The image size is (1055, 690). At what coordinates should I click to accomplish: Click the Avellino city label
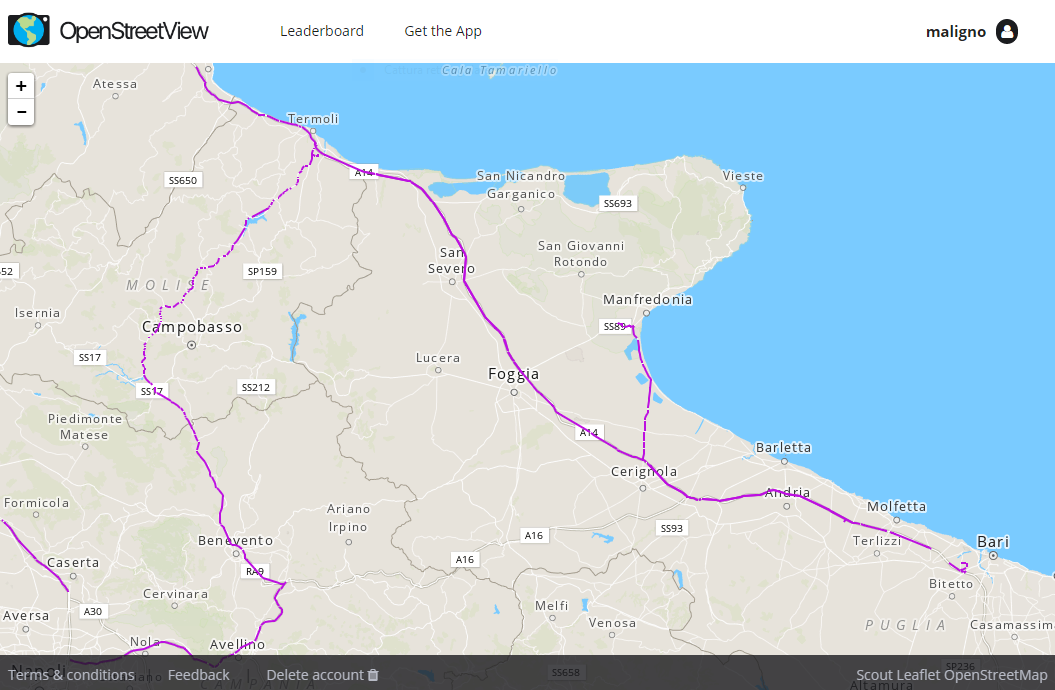[x=238, y=644]
